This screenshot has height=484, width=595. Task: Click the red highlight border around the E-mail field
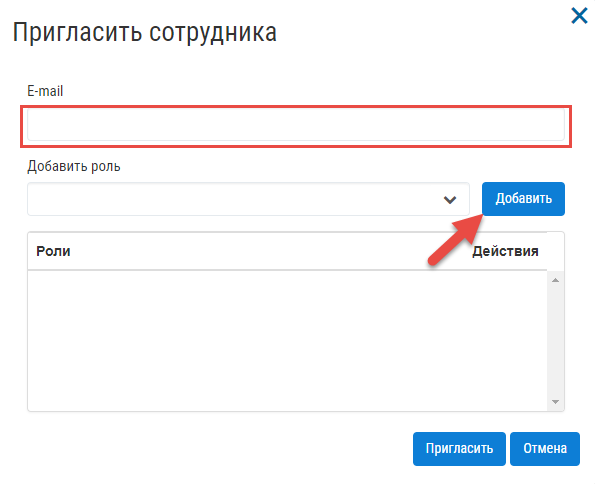(x=296, y=107)
